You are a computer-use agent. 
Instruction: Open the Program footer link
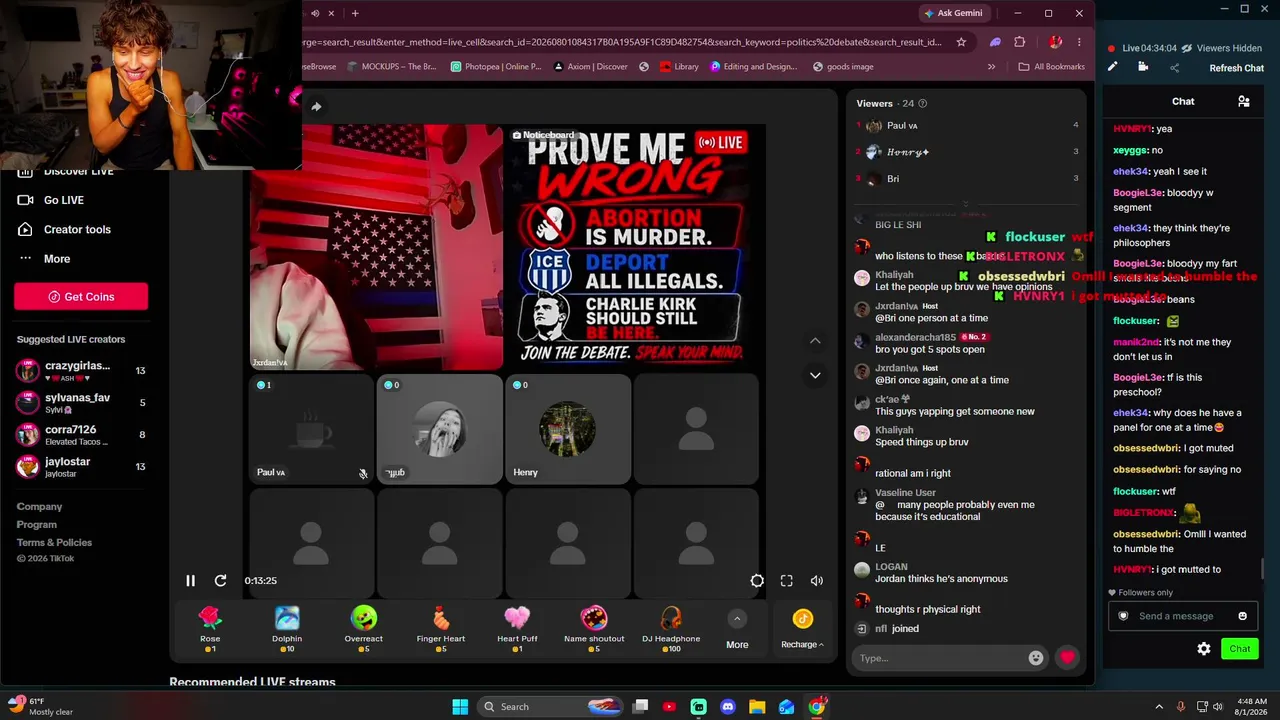pyautogui.click(x=36, y=524)
